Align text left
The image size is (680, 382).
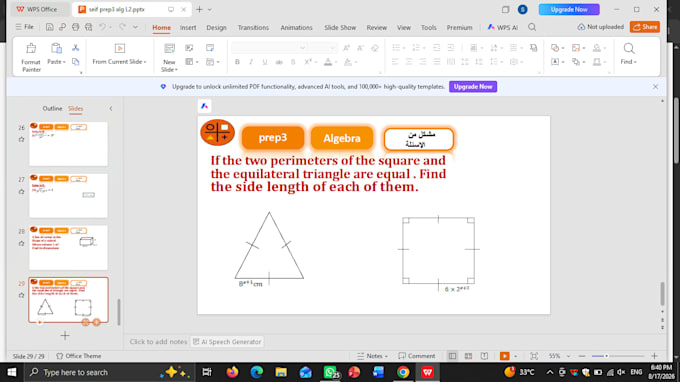[395, 62]
